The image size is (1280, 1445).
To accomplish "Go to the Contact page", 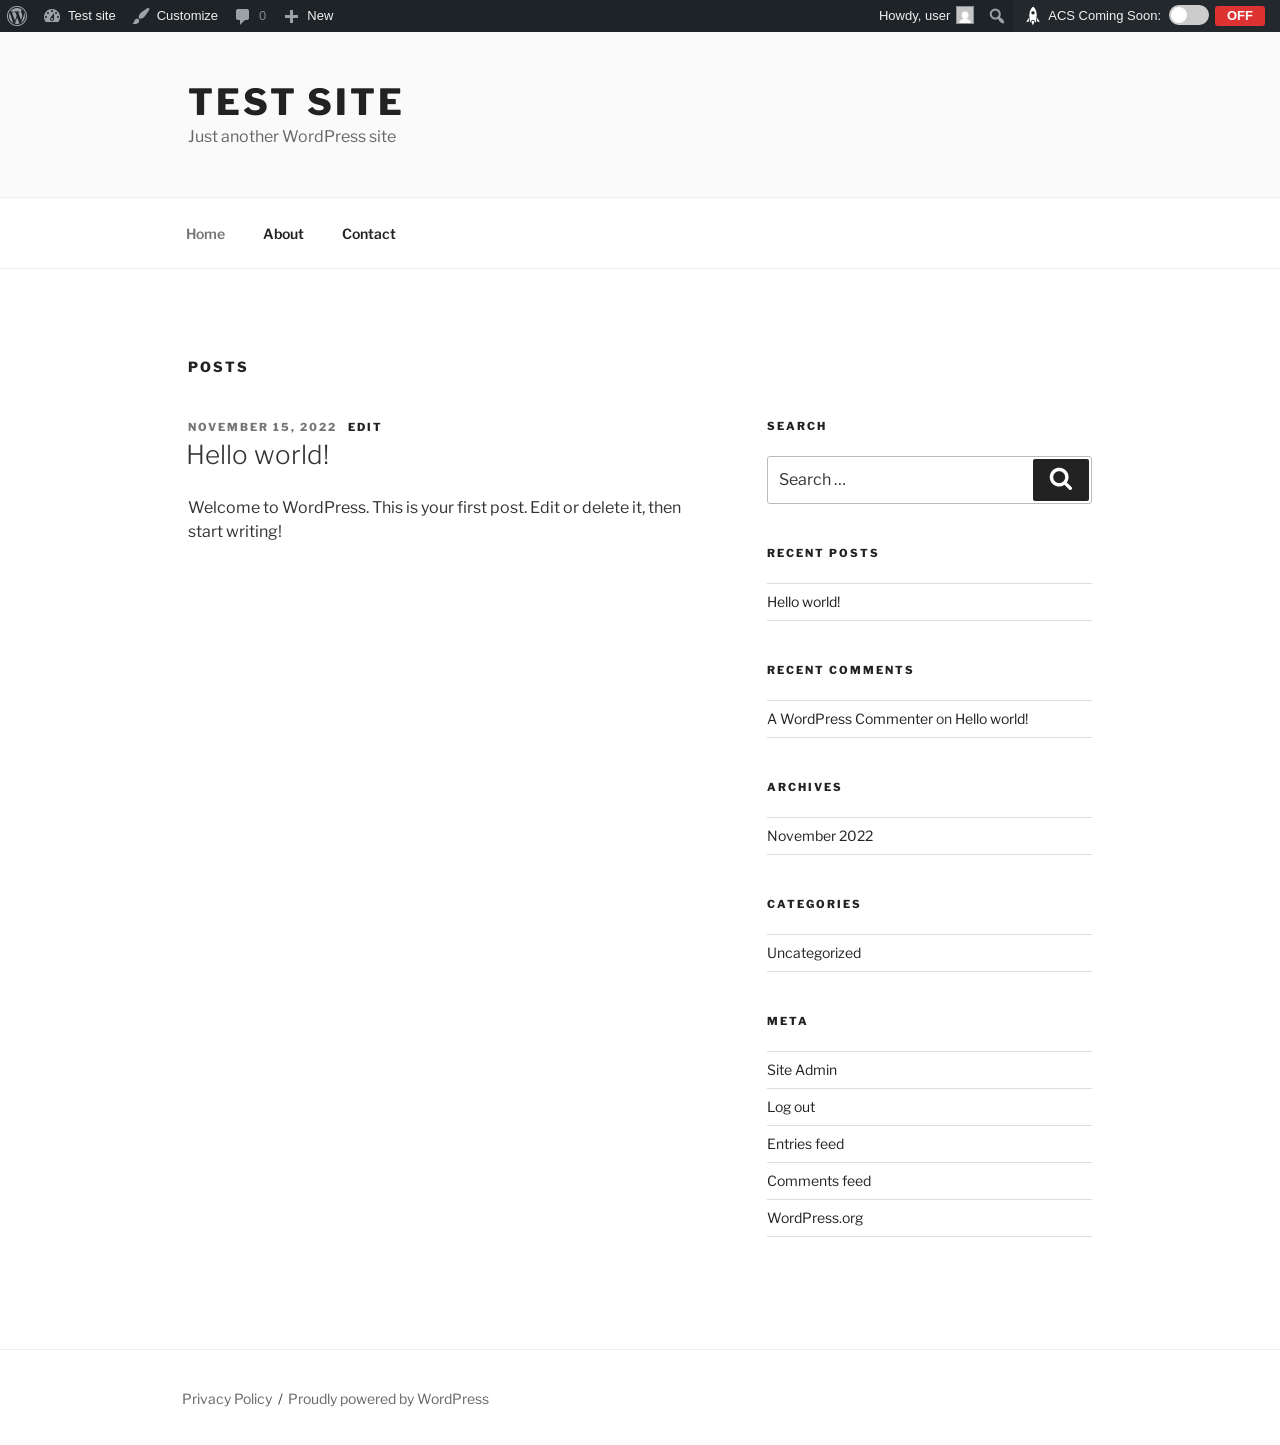I will [x=368, y=234].
